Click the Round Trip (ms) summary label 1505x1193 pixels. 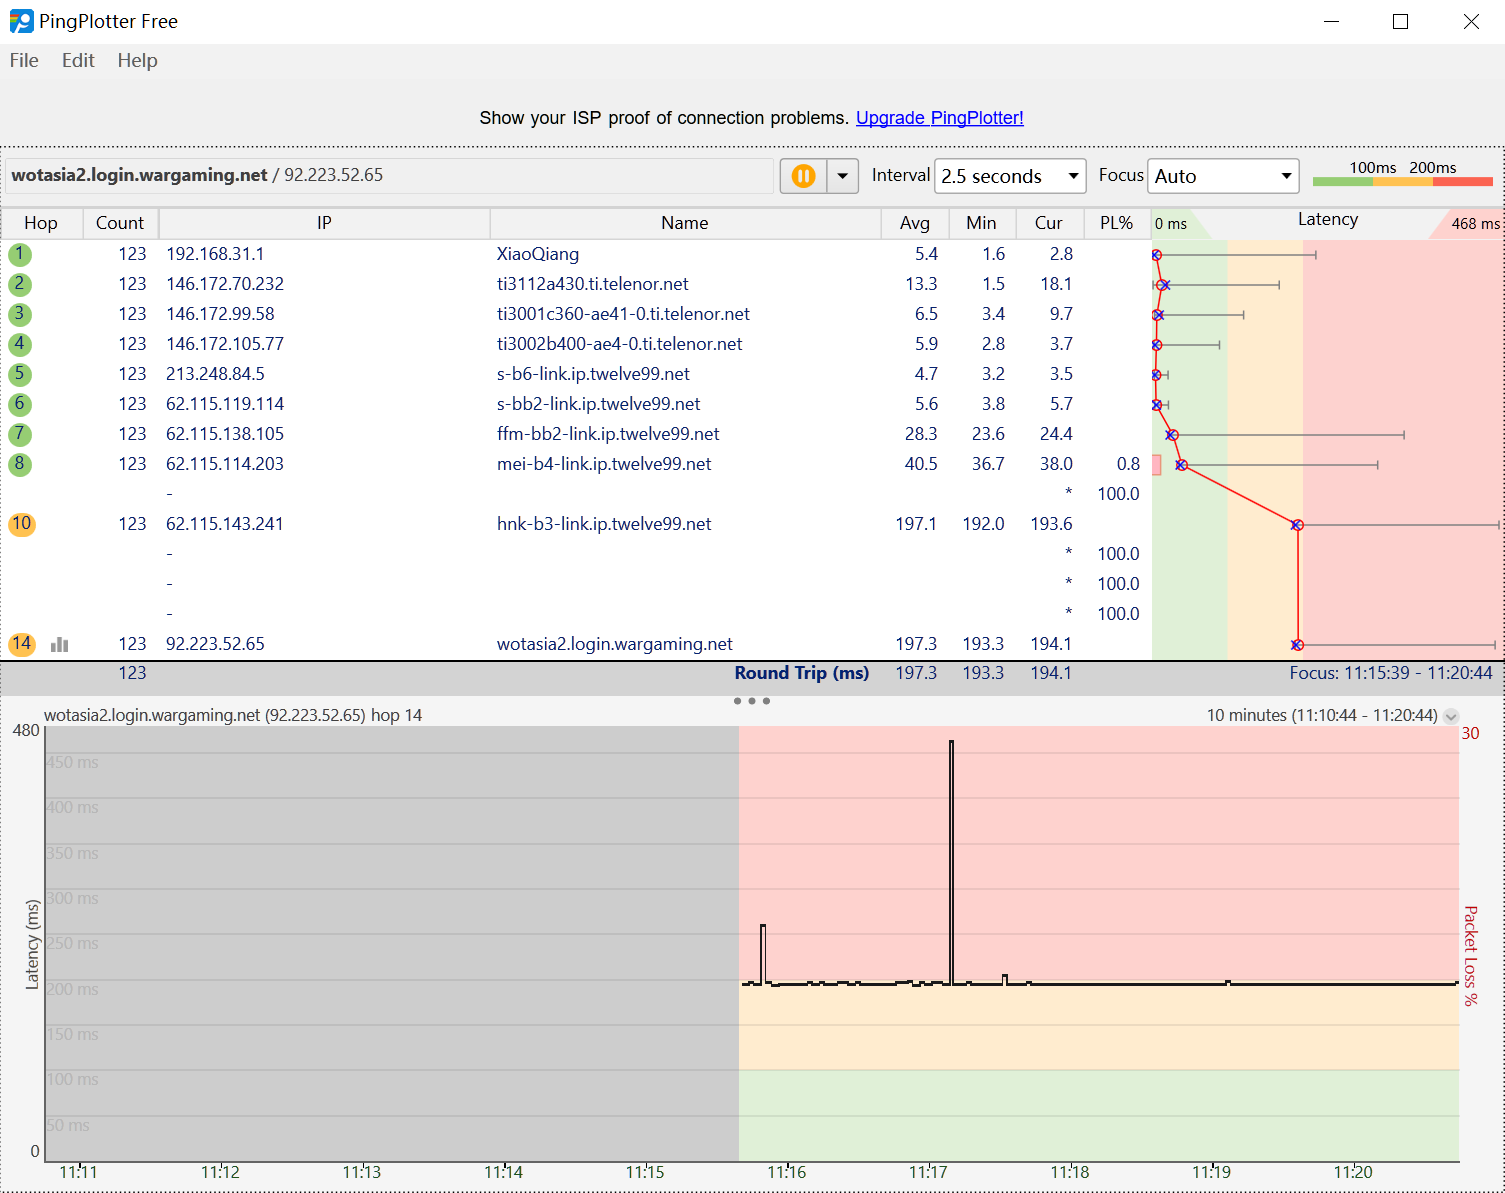pyautogui.click(x=802, y=673)
